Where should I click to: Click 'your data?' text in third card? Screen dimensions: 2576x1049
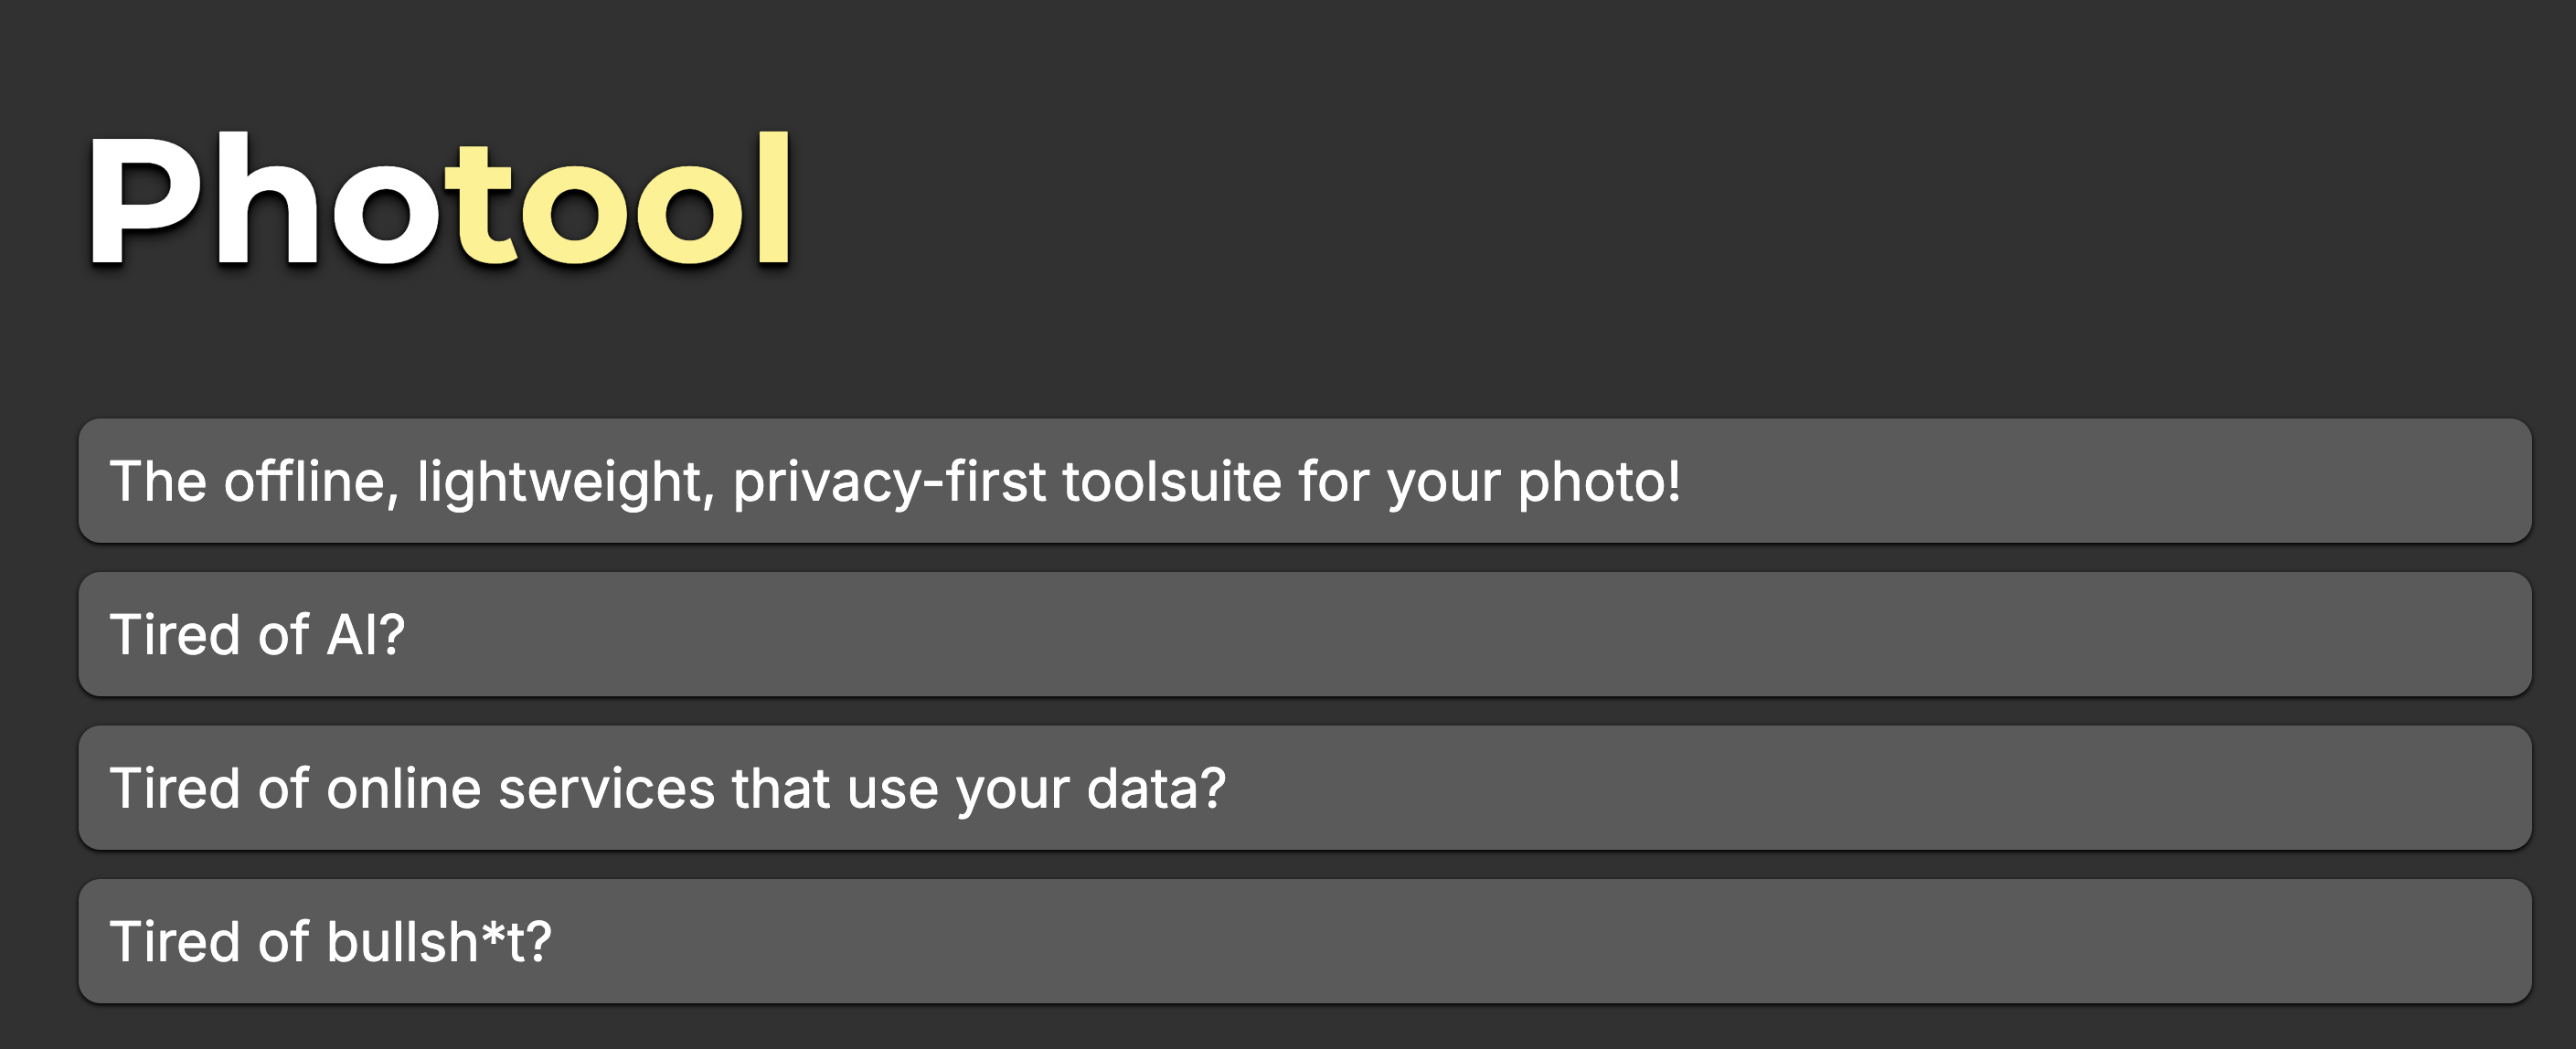click(x=1090, y=788)
